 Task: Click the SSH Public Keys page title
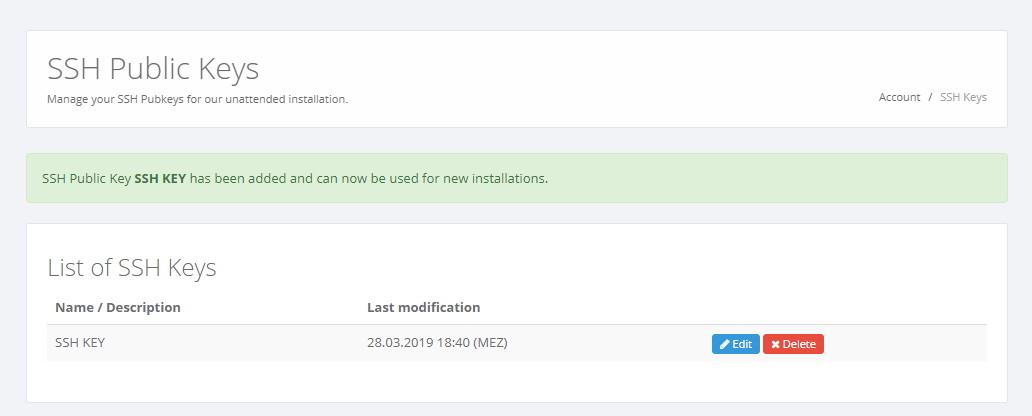click(153, 68)
